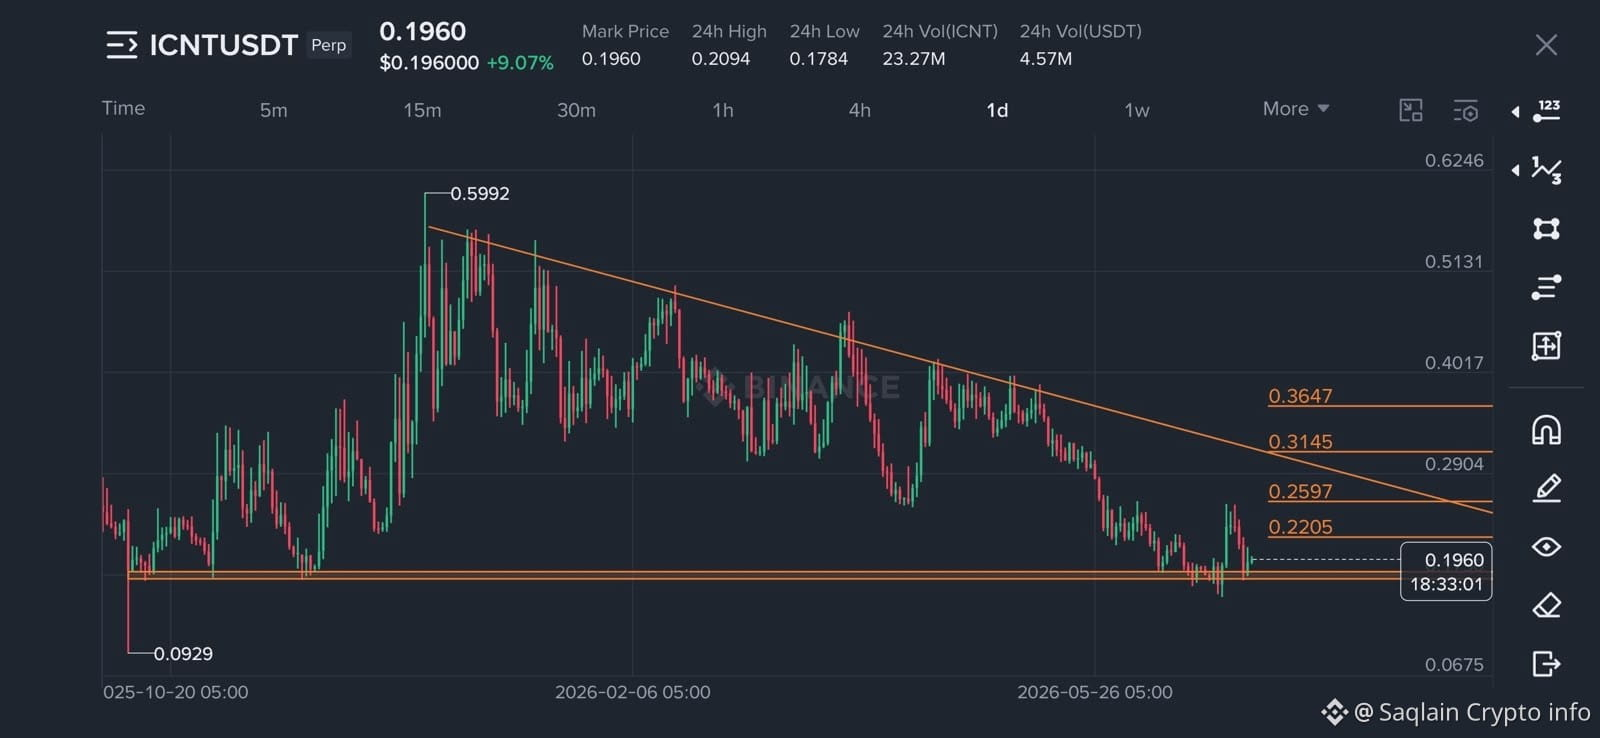Expand trend line tool variants arrow
Viewport: 1600px width, 738px height.
coord(1515,111)
